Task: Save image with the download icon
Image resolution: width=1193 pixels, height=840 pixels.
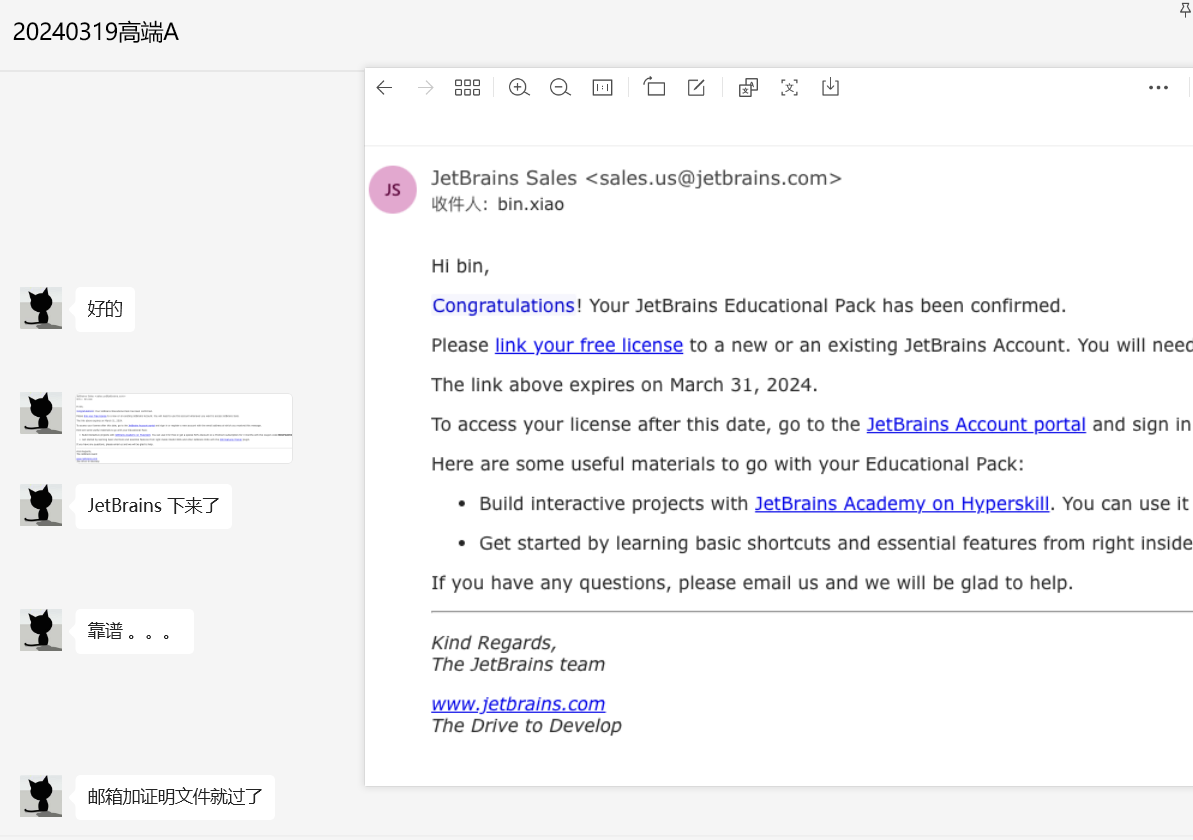Action: point(830,87)
